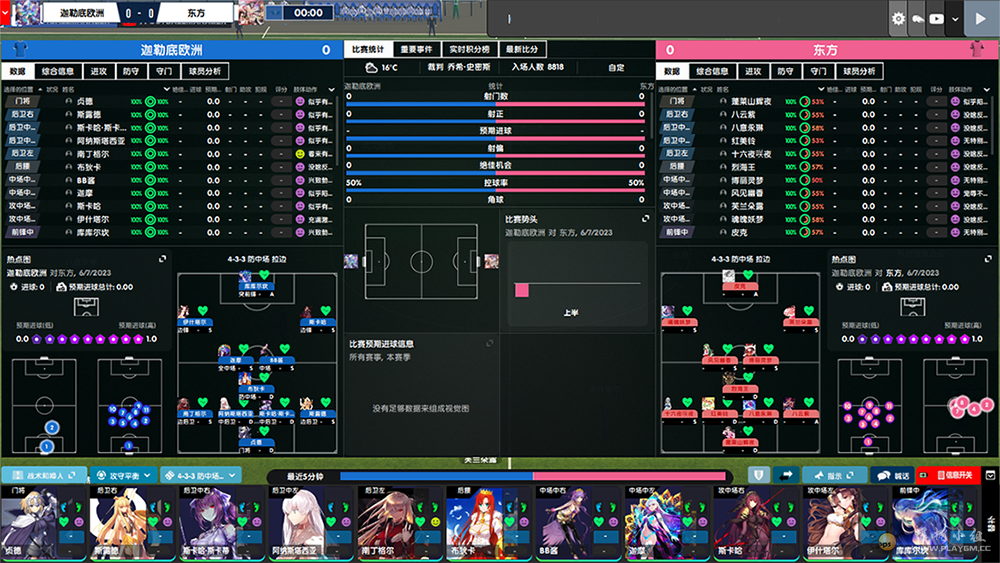Viewport: 1000px width, 563px height.
Task: Switch to the 实时积分榜 tab
Action: click(x=469, y=49)
